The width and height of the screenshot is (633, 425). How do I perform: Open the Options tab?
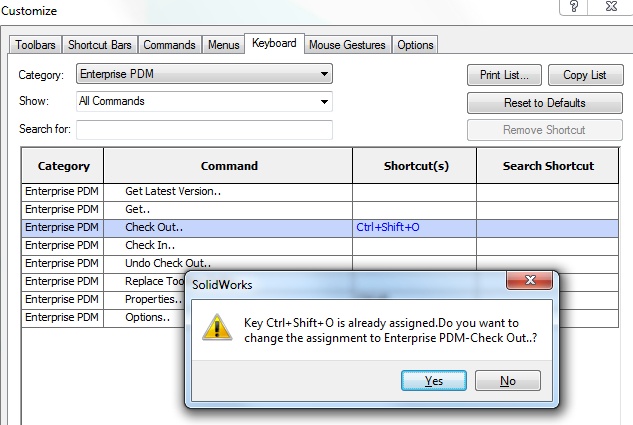[x=415, y=44]
